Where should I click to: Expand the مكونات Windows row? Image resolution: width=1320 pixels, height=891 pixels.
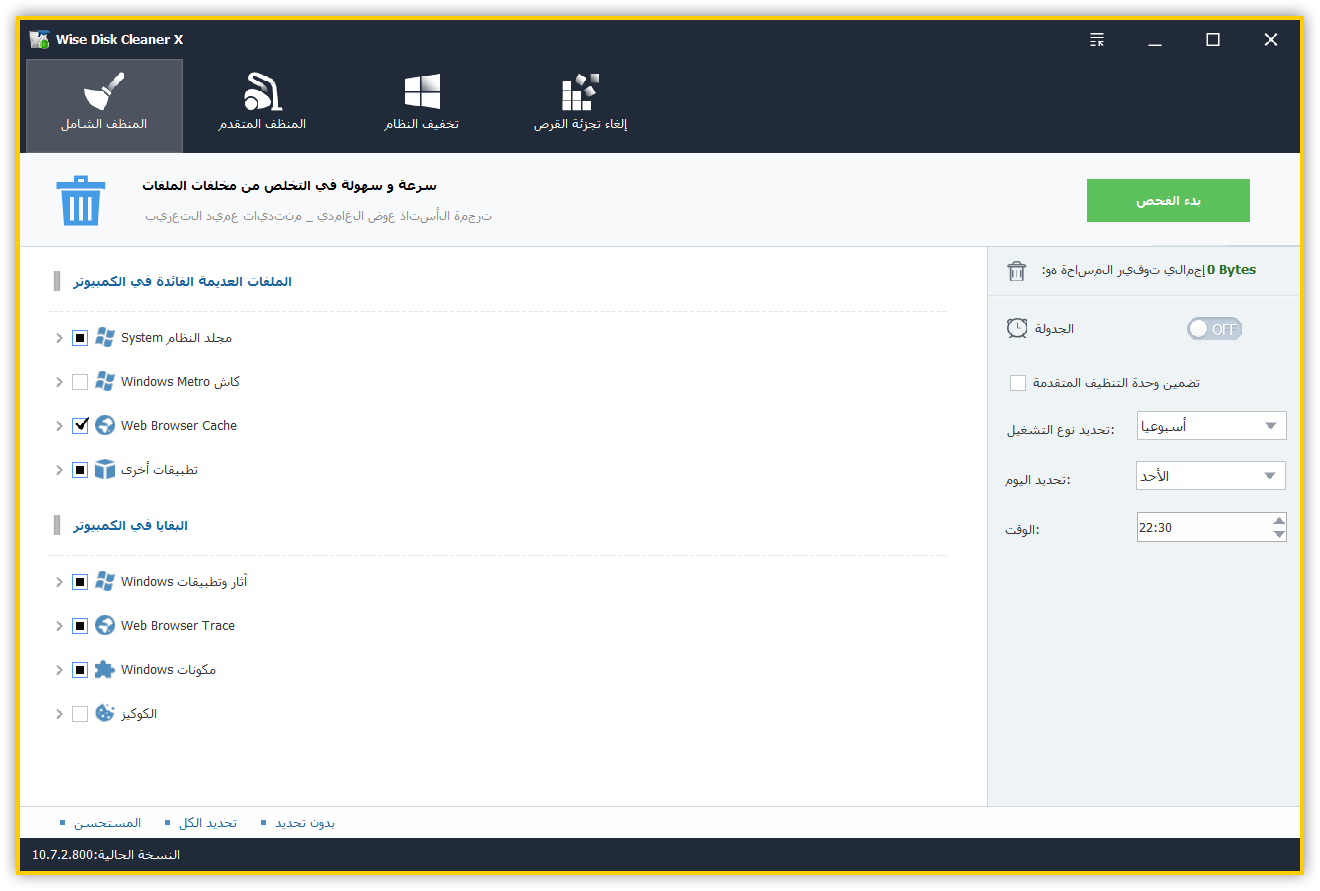59,670
